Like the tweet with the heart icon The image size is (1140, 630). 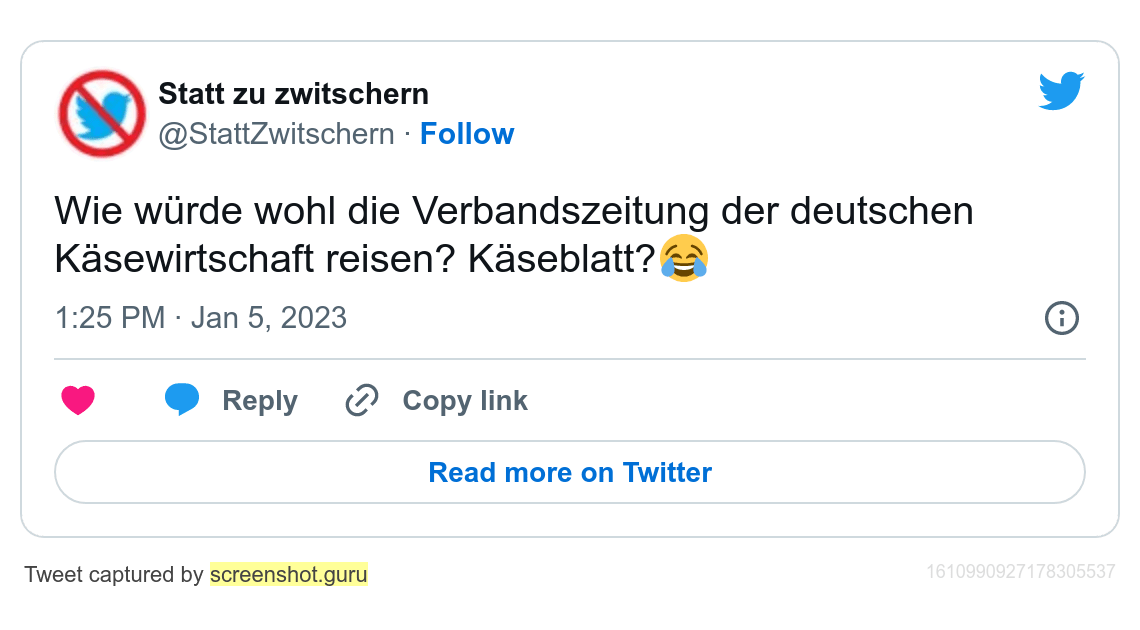[x=78, y=401]
